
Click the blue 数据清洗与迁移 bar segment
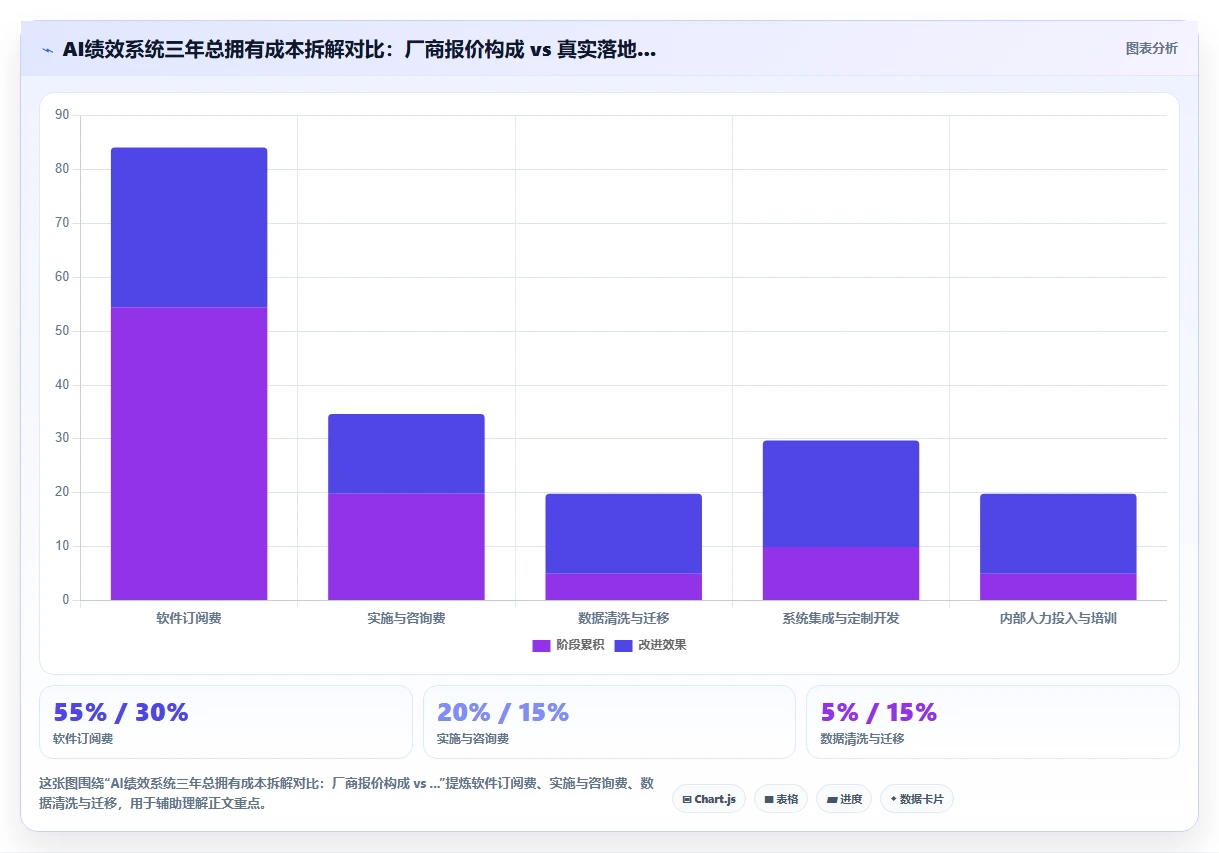click(623, 533)
